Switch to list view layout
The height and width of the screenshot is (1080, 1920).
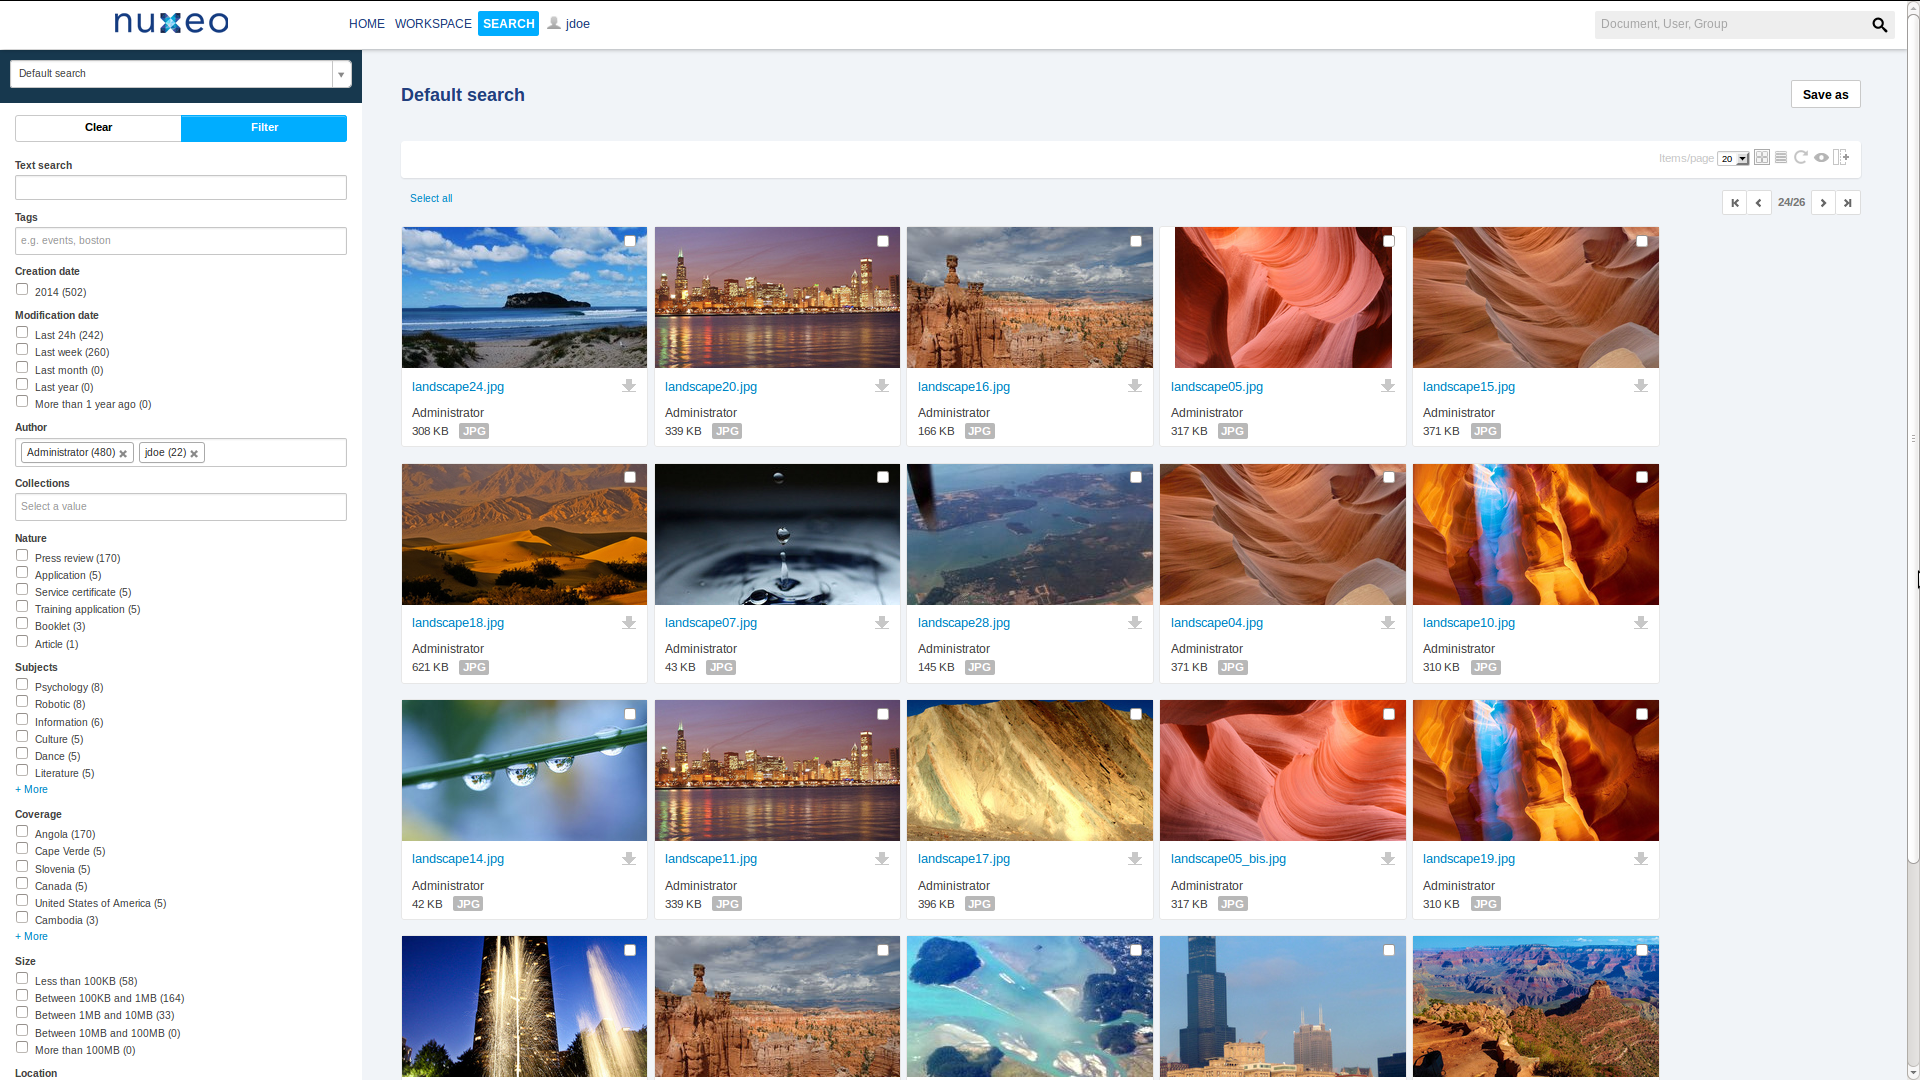tap(1781, 158)
